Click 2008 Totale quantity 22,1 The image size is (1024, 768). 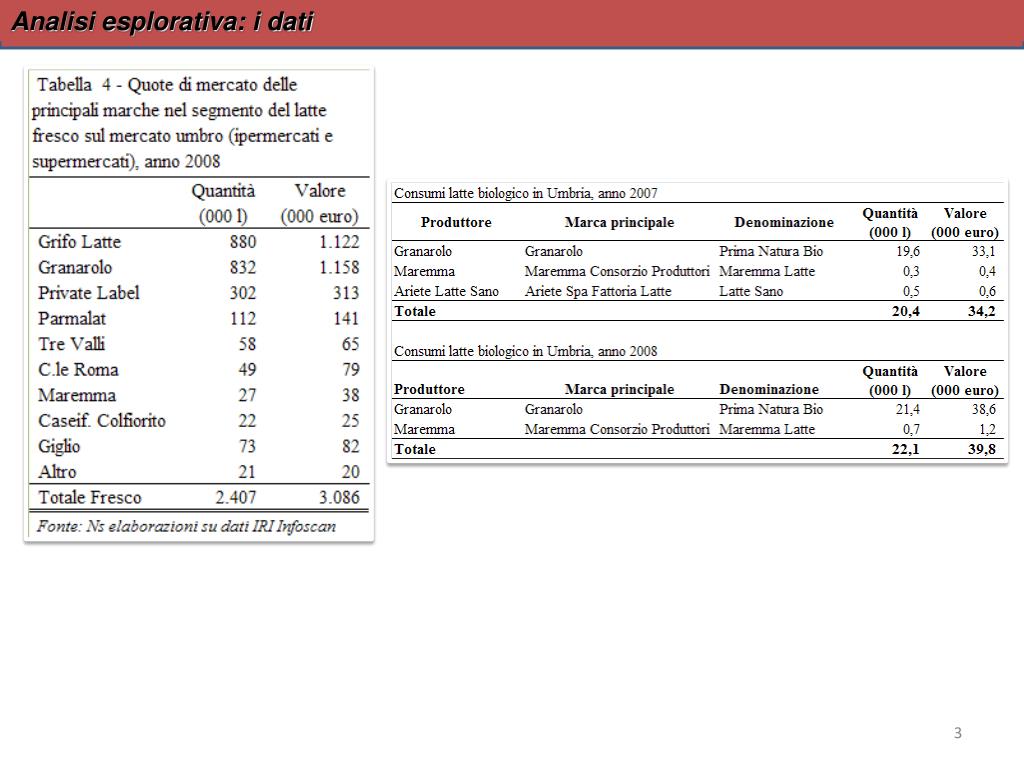coord(906,449)
